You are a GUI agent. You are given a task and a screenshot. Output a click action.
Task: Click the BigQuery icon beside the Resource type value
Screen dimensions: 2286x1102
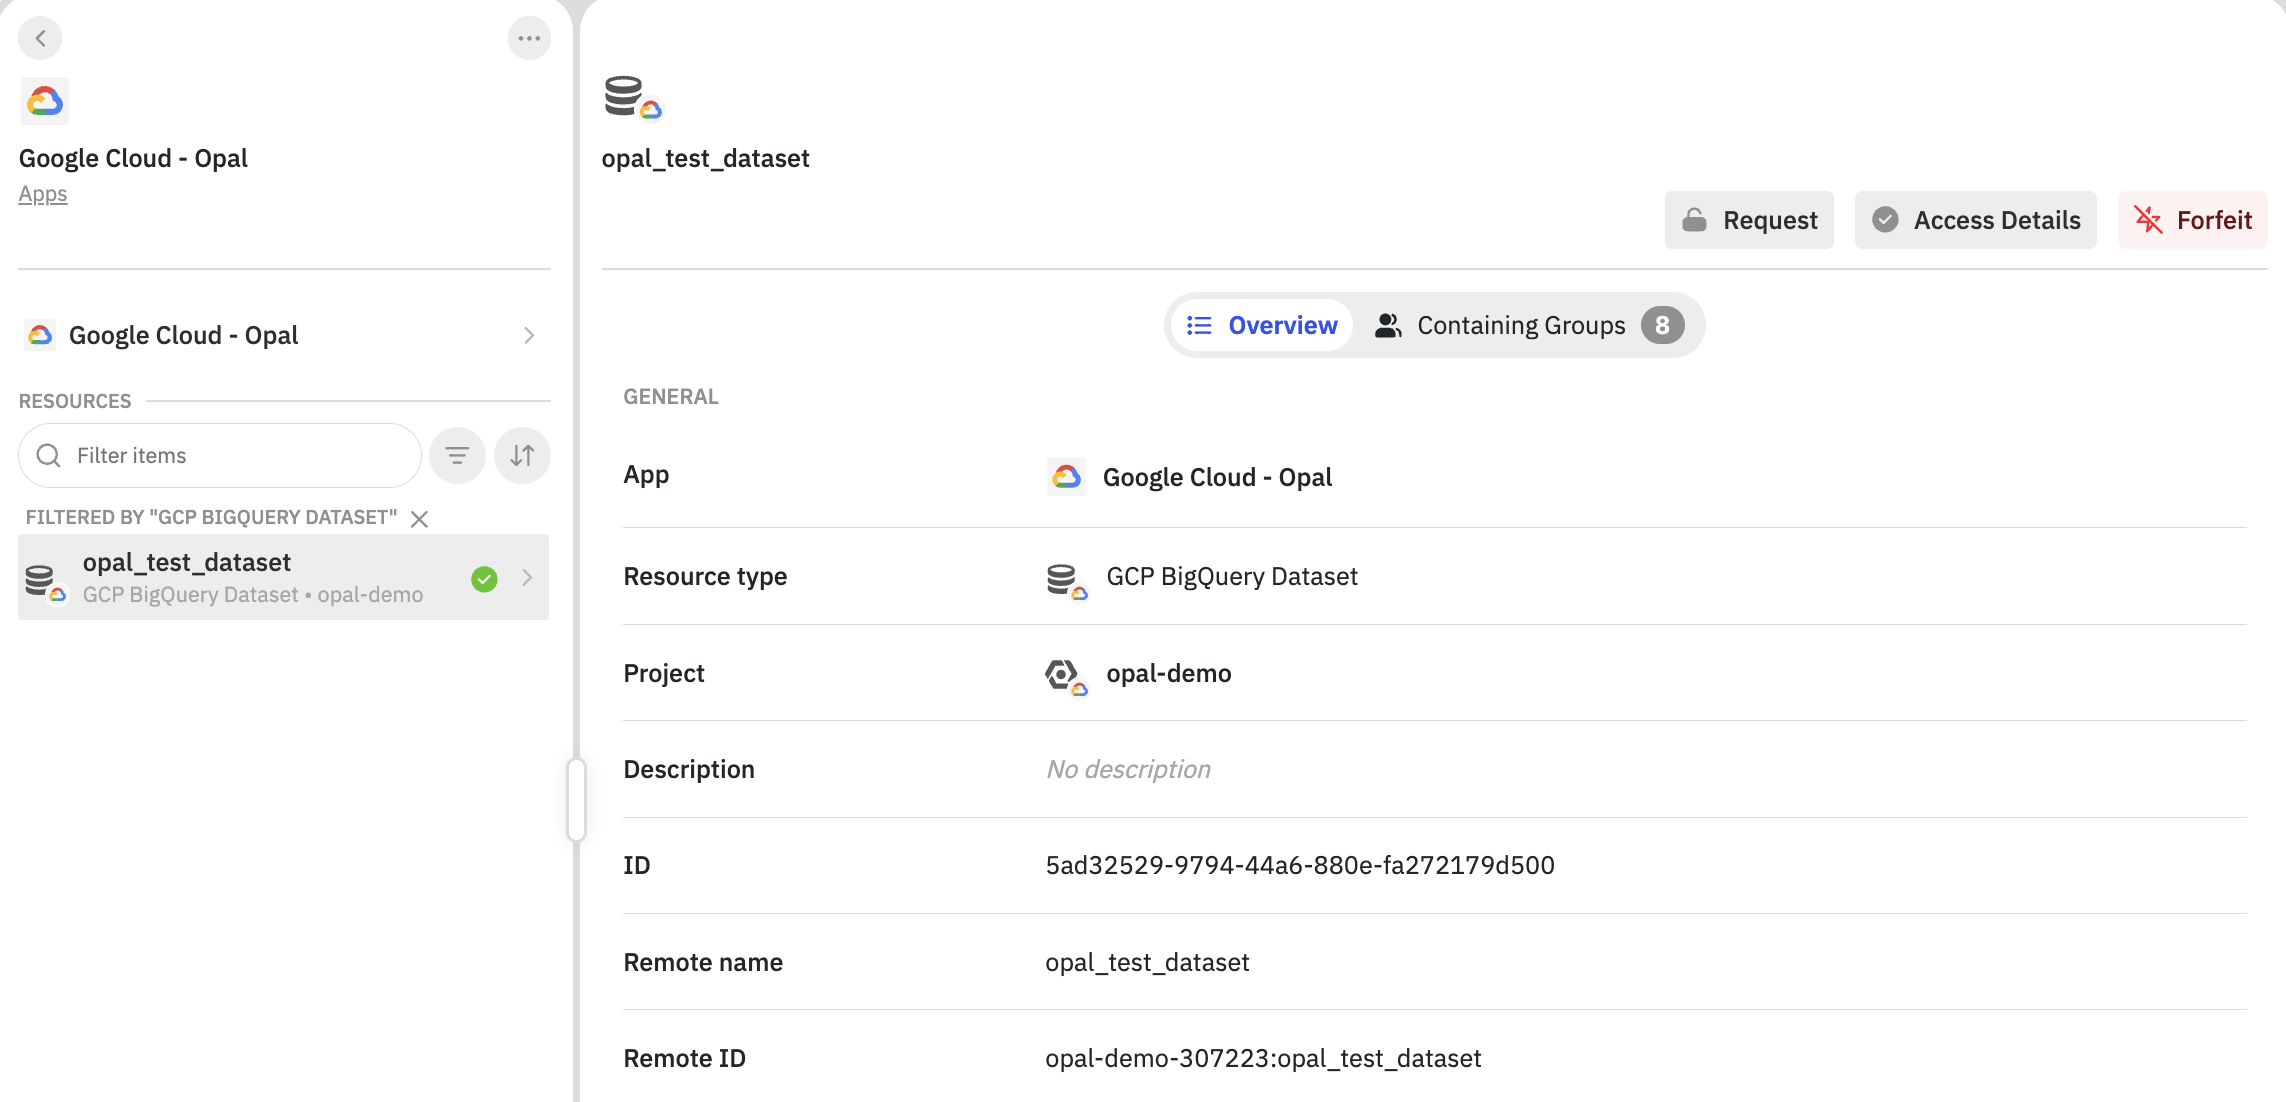tap(1066, 580)
